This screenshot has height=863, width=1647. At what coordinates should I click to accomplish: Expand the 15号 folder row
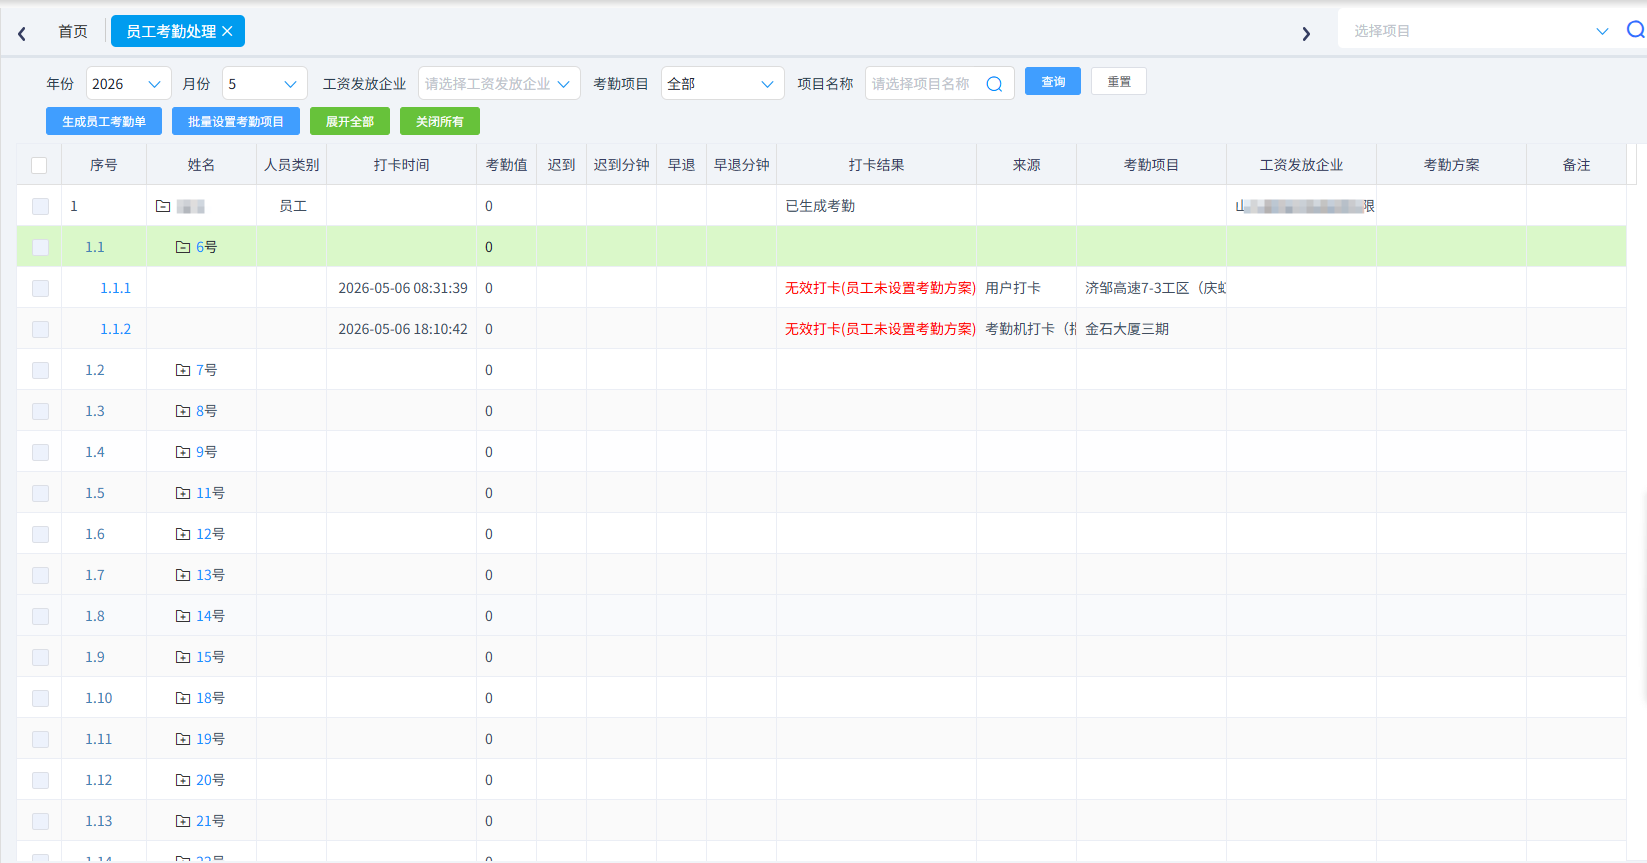pos(183,657)
